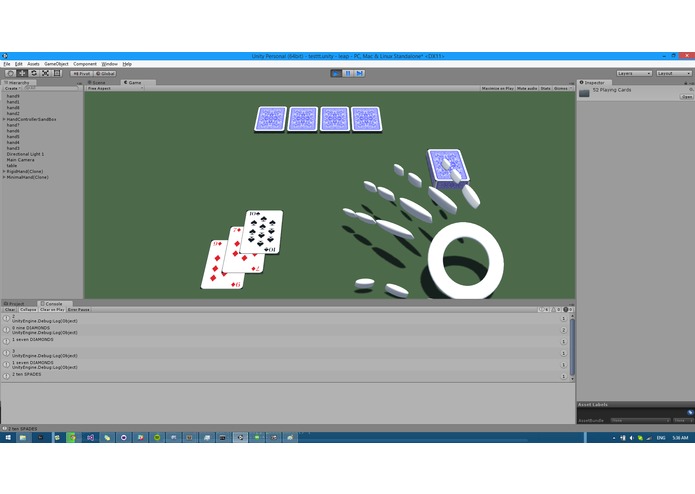Click the Open button in Inspector
This screenshot has height=494, width=695.
[687, 96]
